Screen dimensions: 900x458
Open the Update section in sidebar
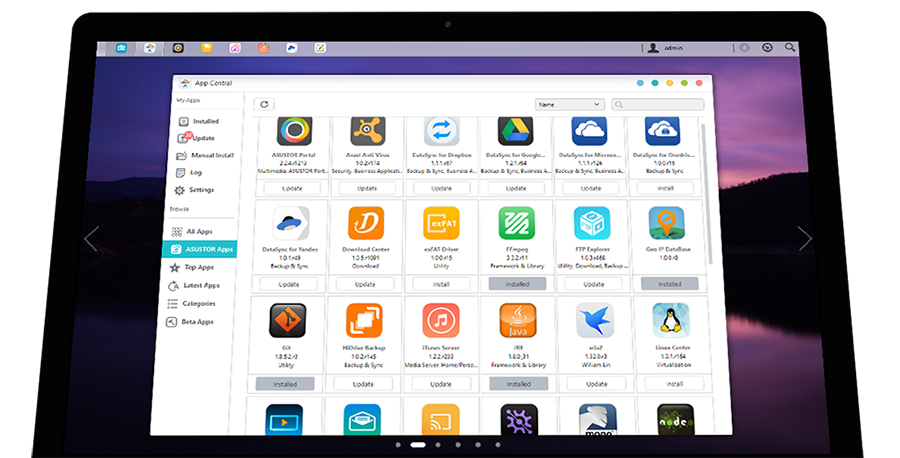pyautogui.click(x=196, y=138)
